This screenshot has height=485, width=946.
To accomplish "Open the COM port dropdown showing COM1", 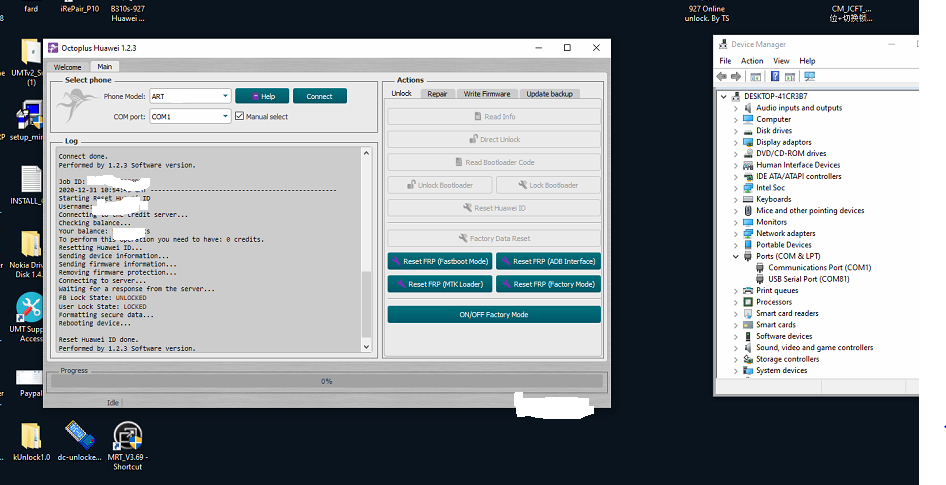I will [x=190, y=116].
